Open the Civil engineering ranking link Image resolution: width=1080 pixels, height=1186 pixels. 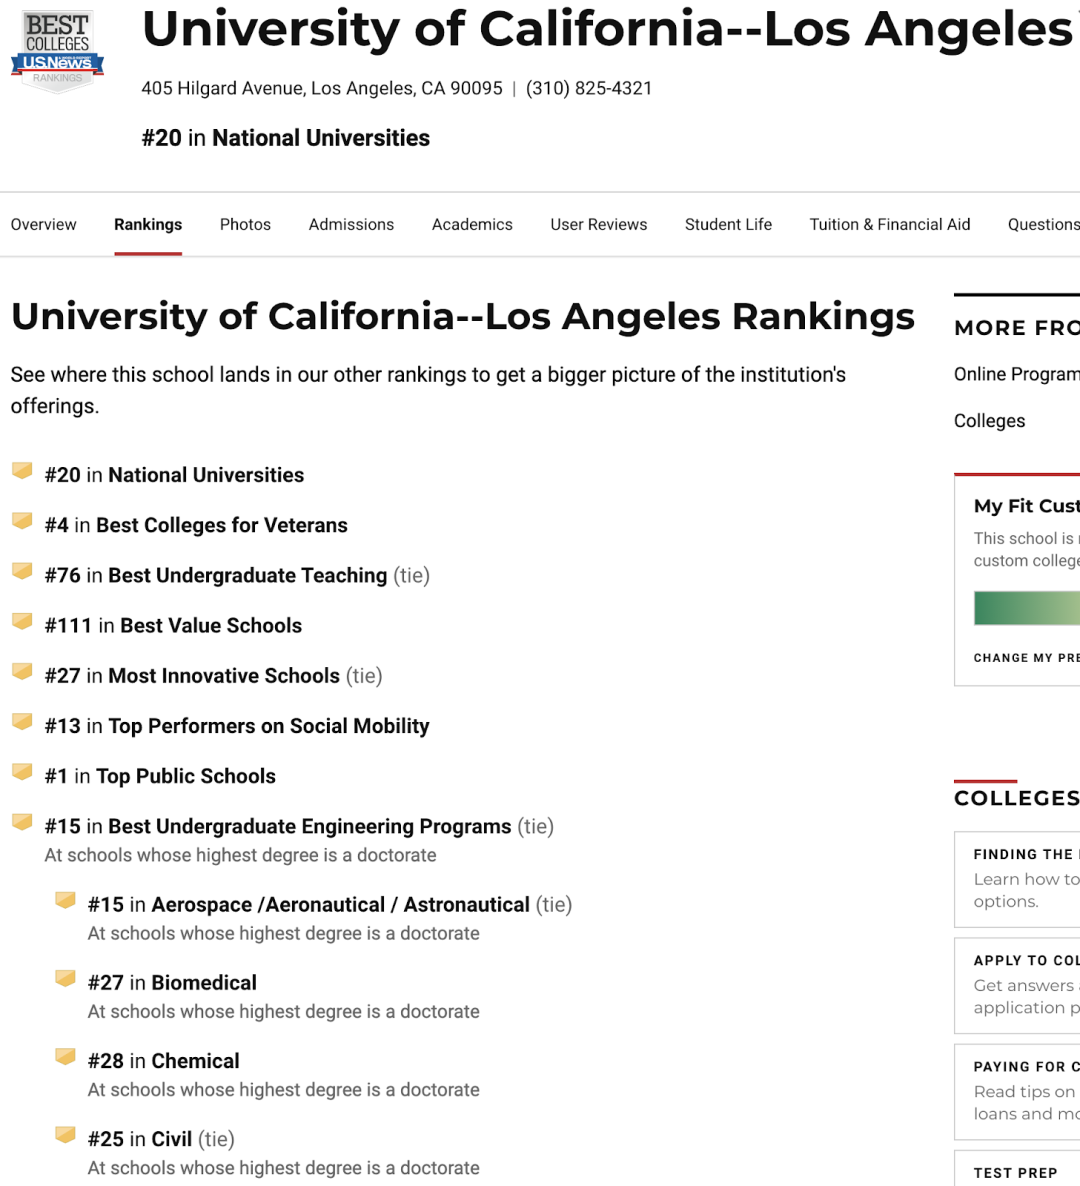[171, 1139]
